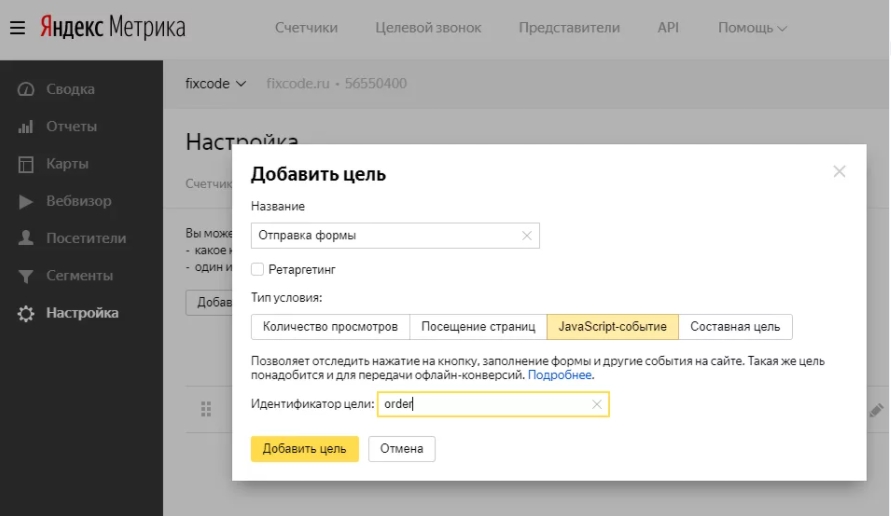
Task: Follow the Подробнее link
Action: pos(560,375)
